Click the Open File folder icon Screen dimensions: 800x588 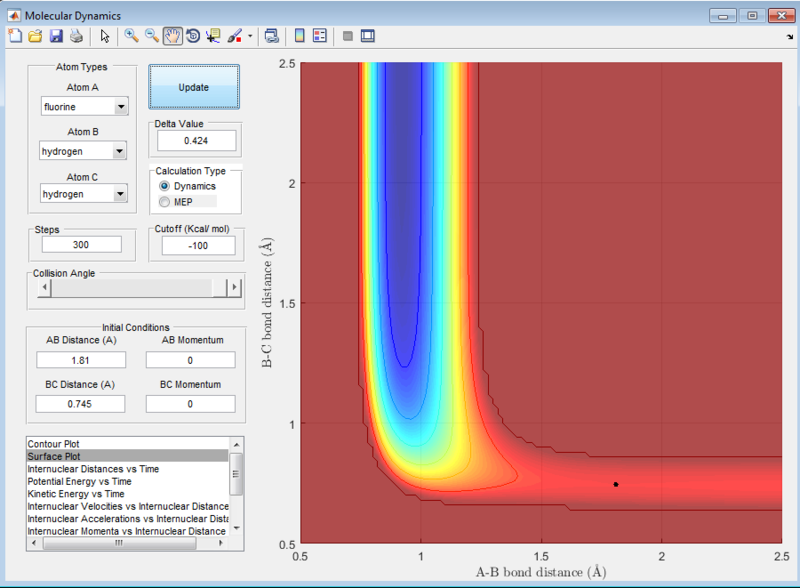click(x=35, y=36)
